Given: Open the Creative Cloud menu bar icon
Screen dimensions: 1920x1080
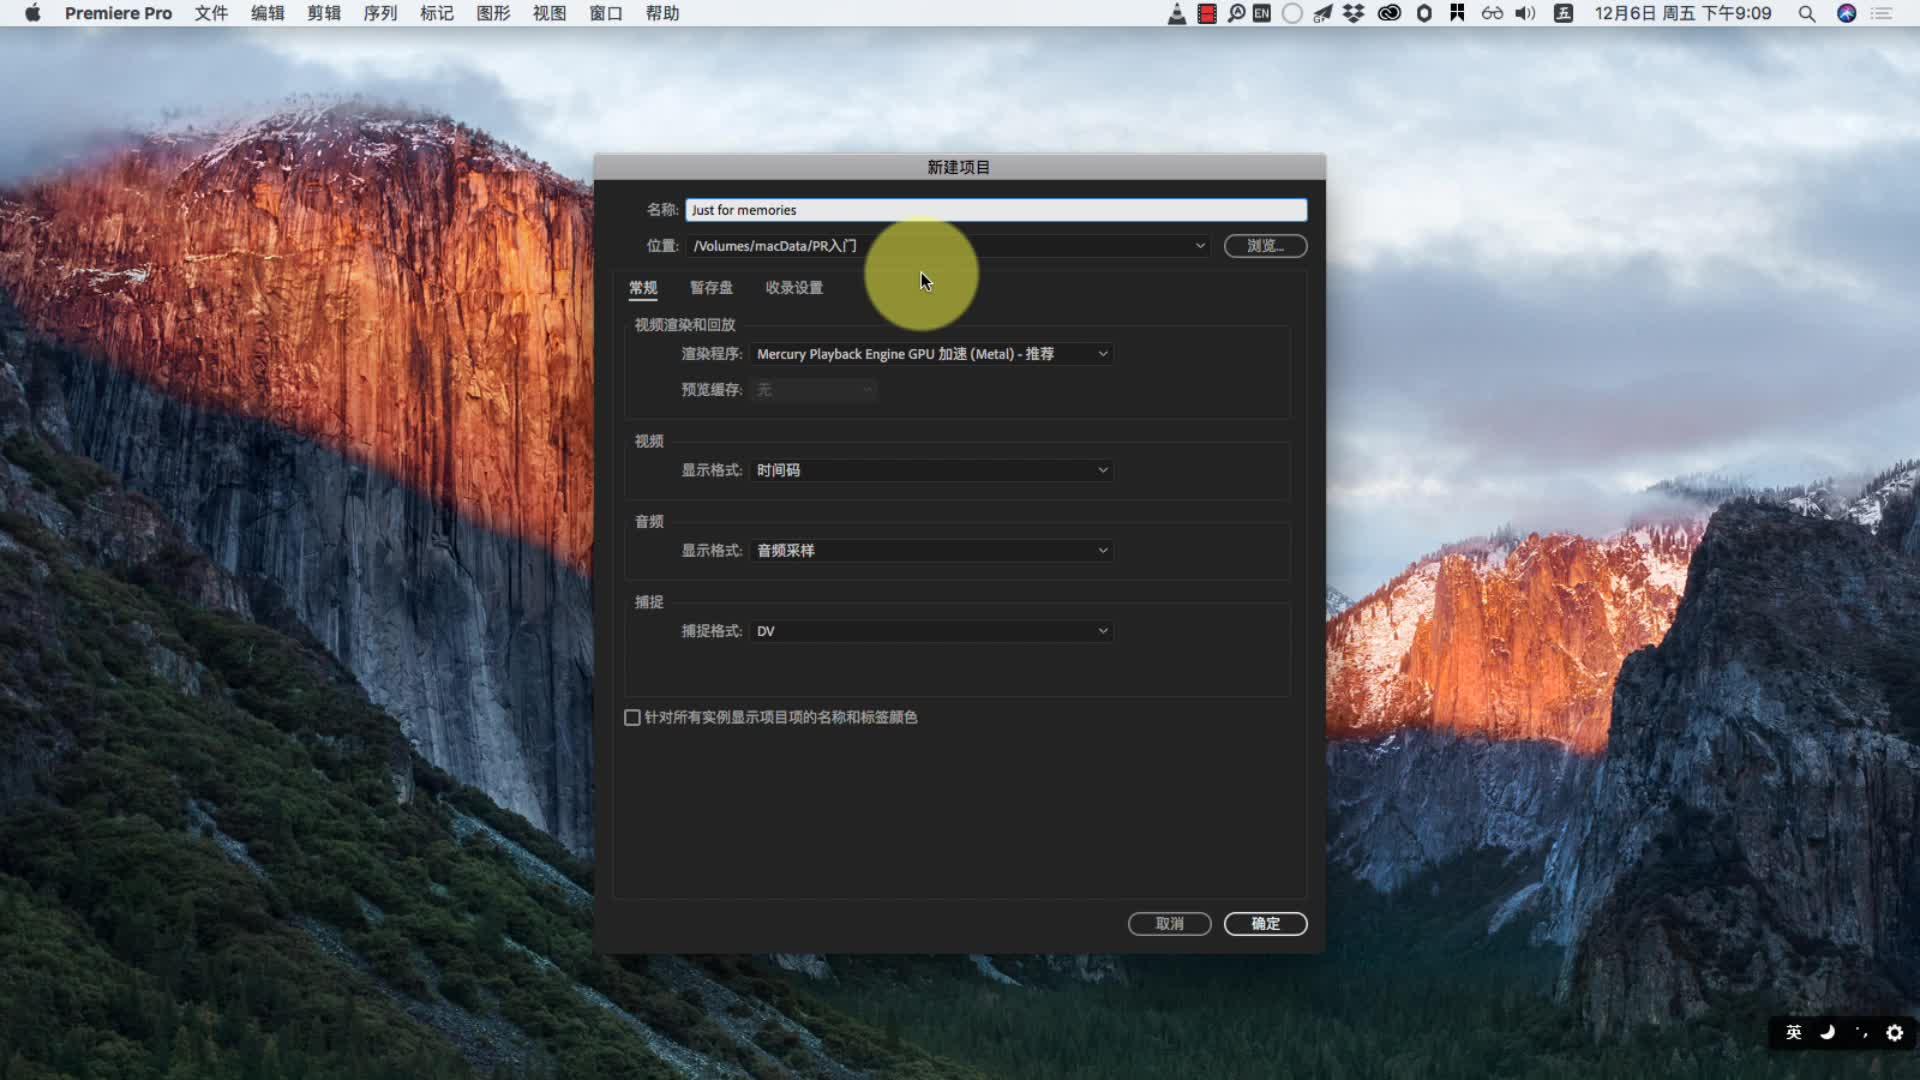Looking at the screenshot, I should pos(1389,13).
